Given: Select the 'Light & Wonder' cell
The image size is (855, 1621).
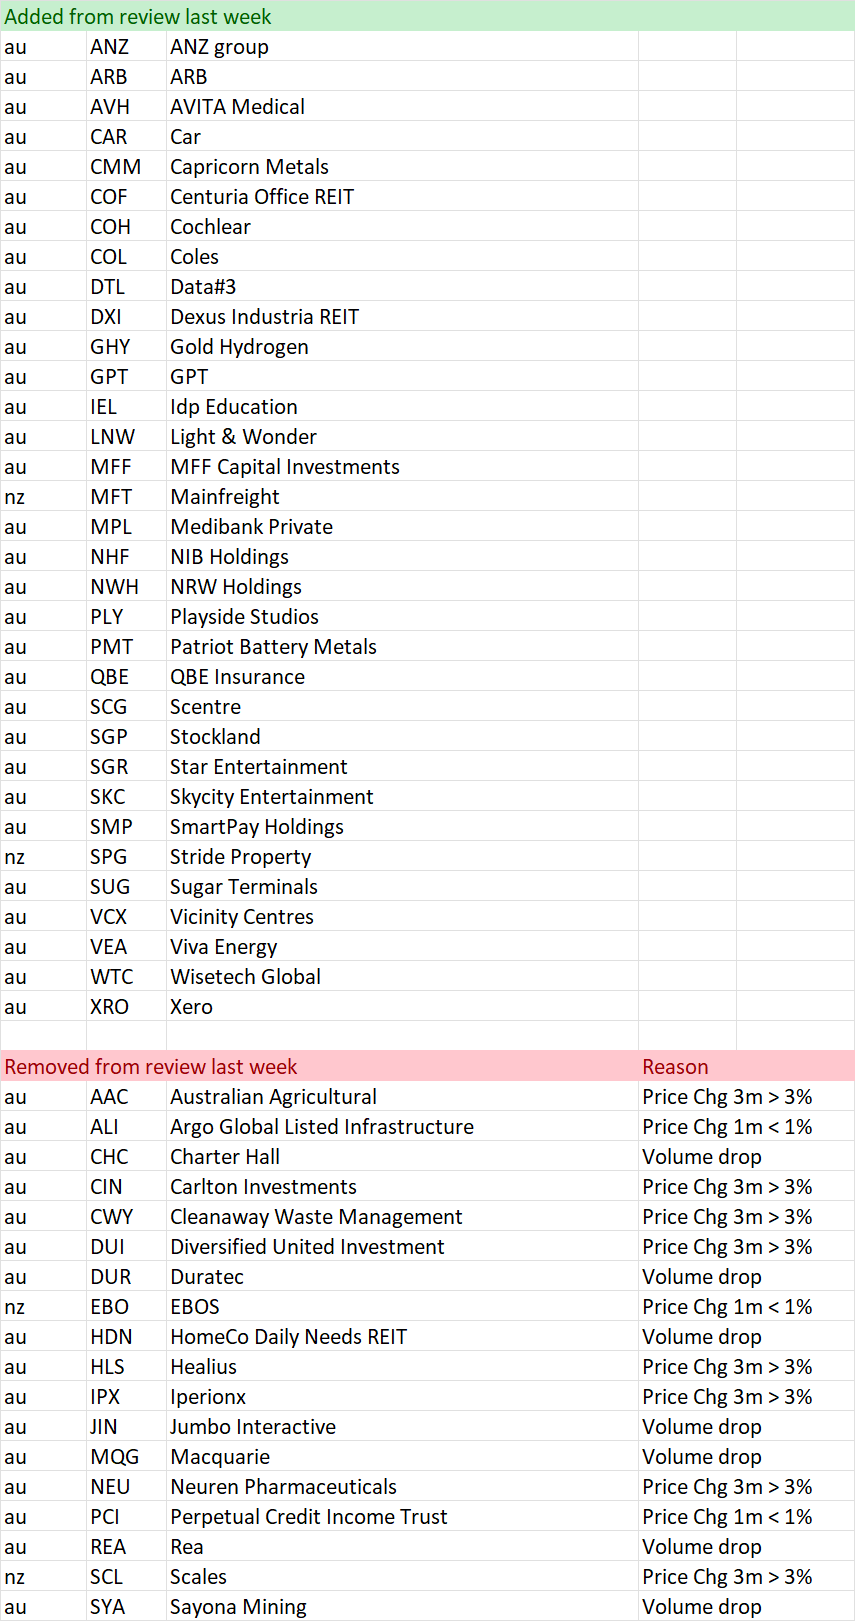Looking at the screenshot, I should click(x=402, y=436).
